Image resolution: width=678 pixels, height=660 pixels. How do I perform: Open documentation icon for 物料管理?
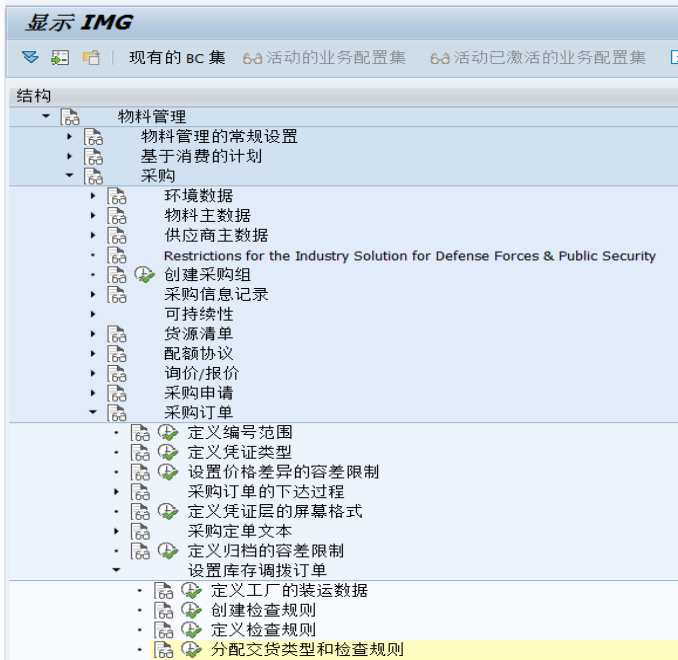point(70,117)
